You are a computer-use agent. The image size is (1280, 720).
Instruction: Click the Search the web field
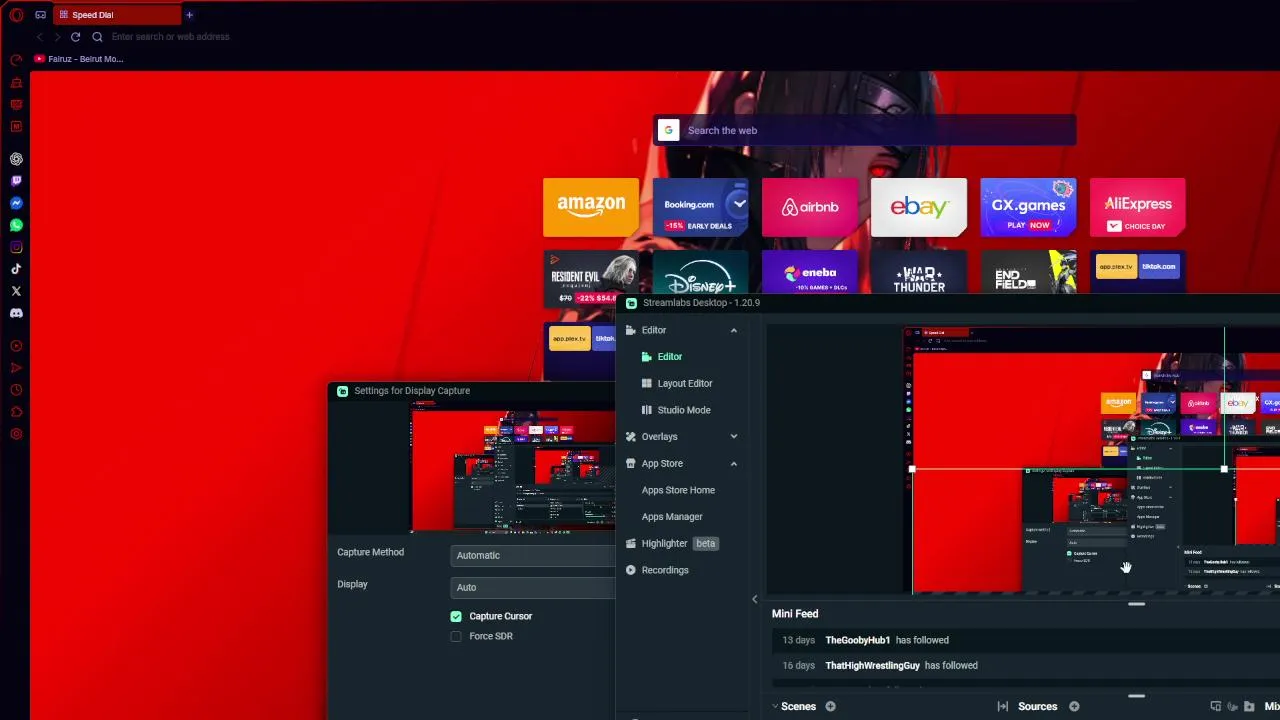pyautogui.click(x=865, y=130)
